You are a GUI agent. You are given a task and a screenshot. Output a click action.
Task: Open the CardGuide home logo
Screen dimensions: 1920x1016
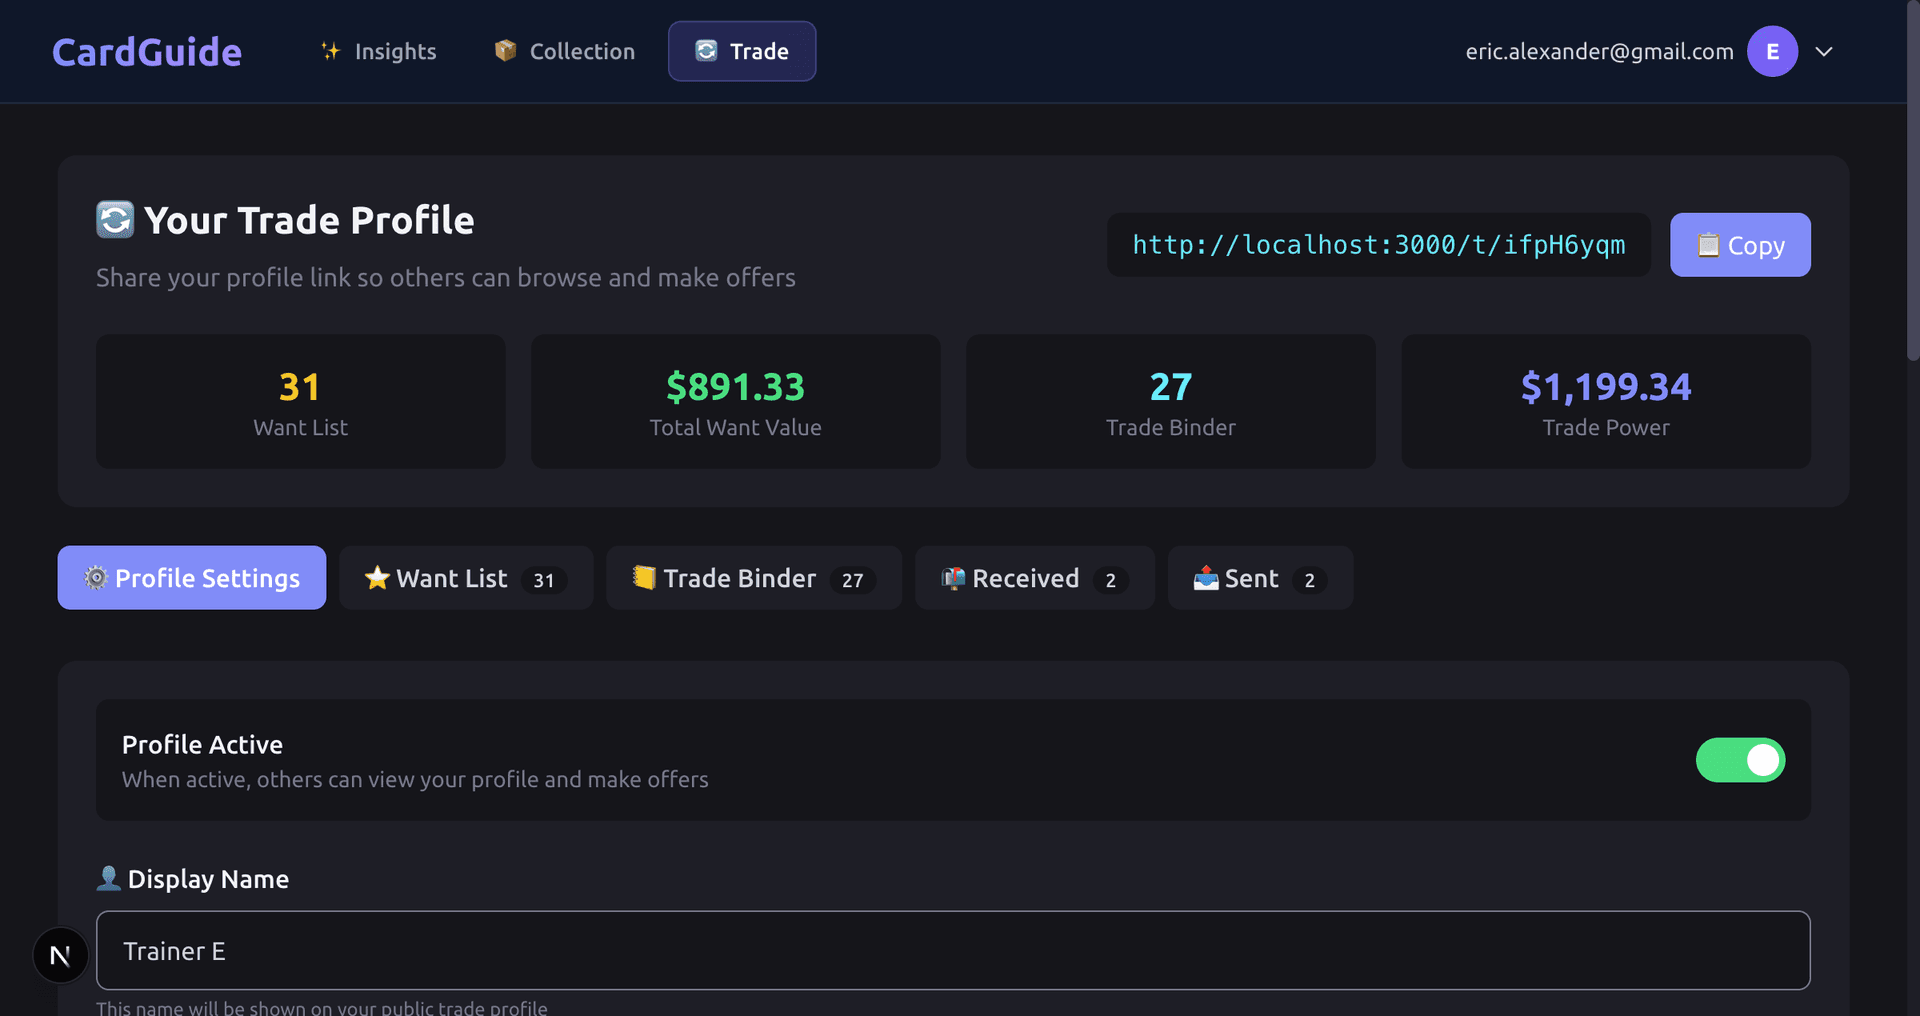point(146,51)
